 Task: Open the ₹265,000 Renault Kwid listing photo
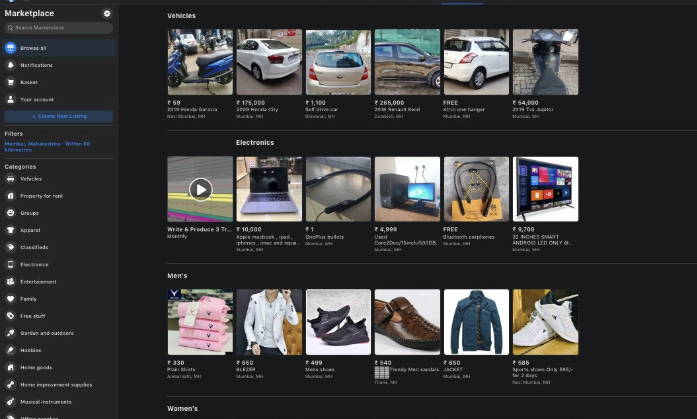[407, 62]
